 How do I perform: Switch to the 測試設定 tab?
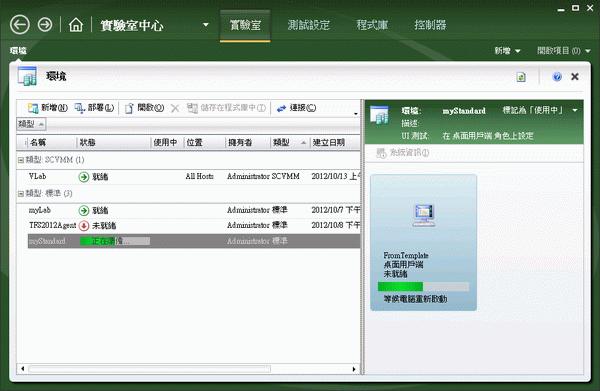(308, 25)
